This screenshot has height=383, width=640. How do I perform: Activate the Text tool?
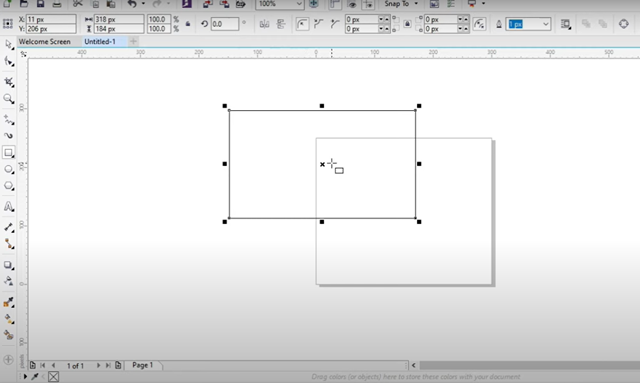pyautogui.click(x=9, y=207)
